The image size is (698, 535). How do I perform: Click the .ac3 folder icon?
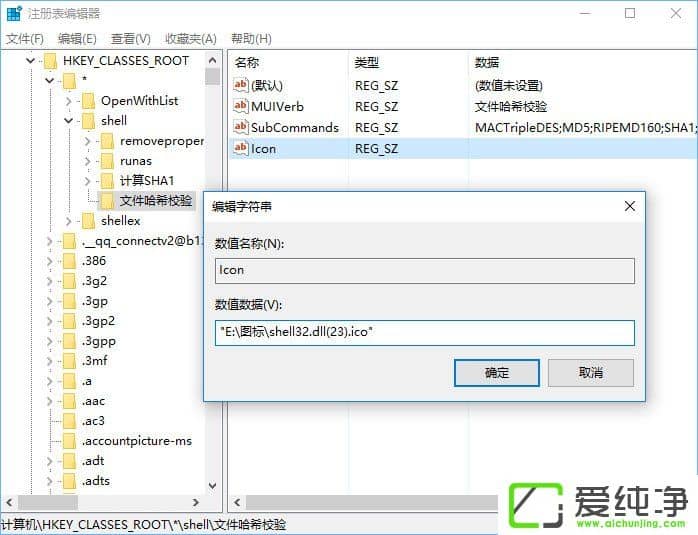(69, 421)
